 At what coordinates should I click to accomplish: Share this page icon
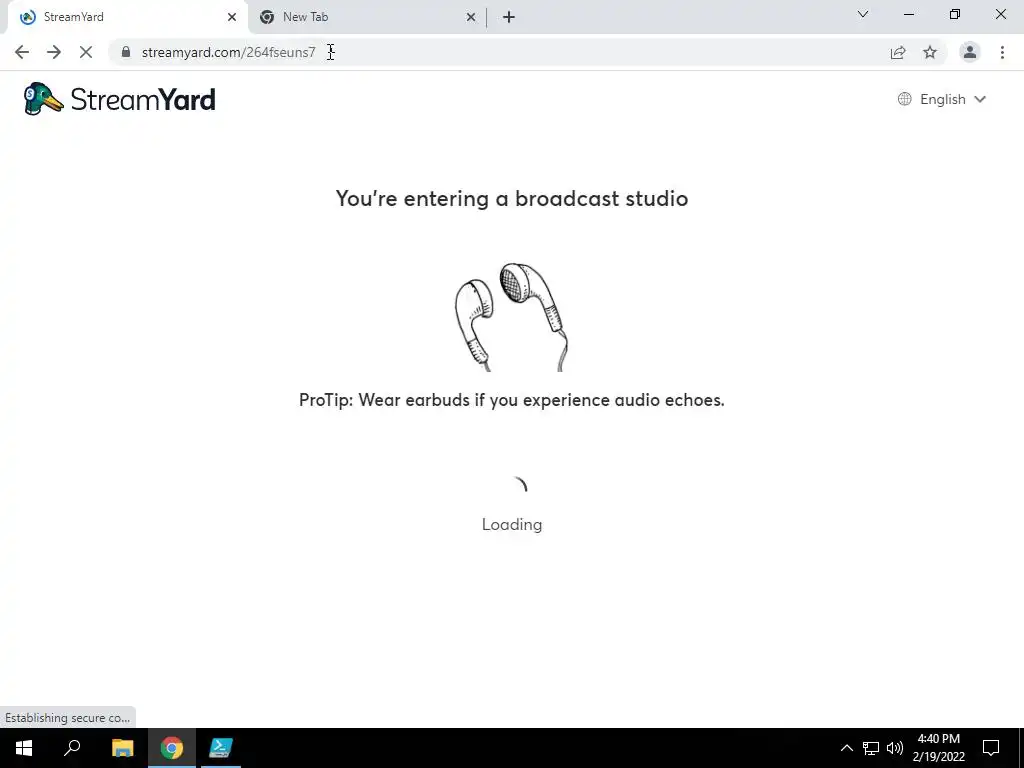898,52
